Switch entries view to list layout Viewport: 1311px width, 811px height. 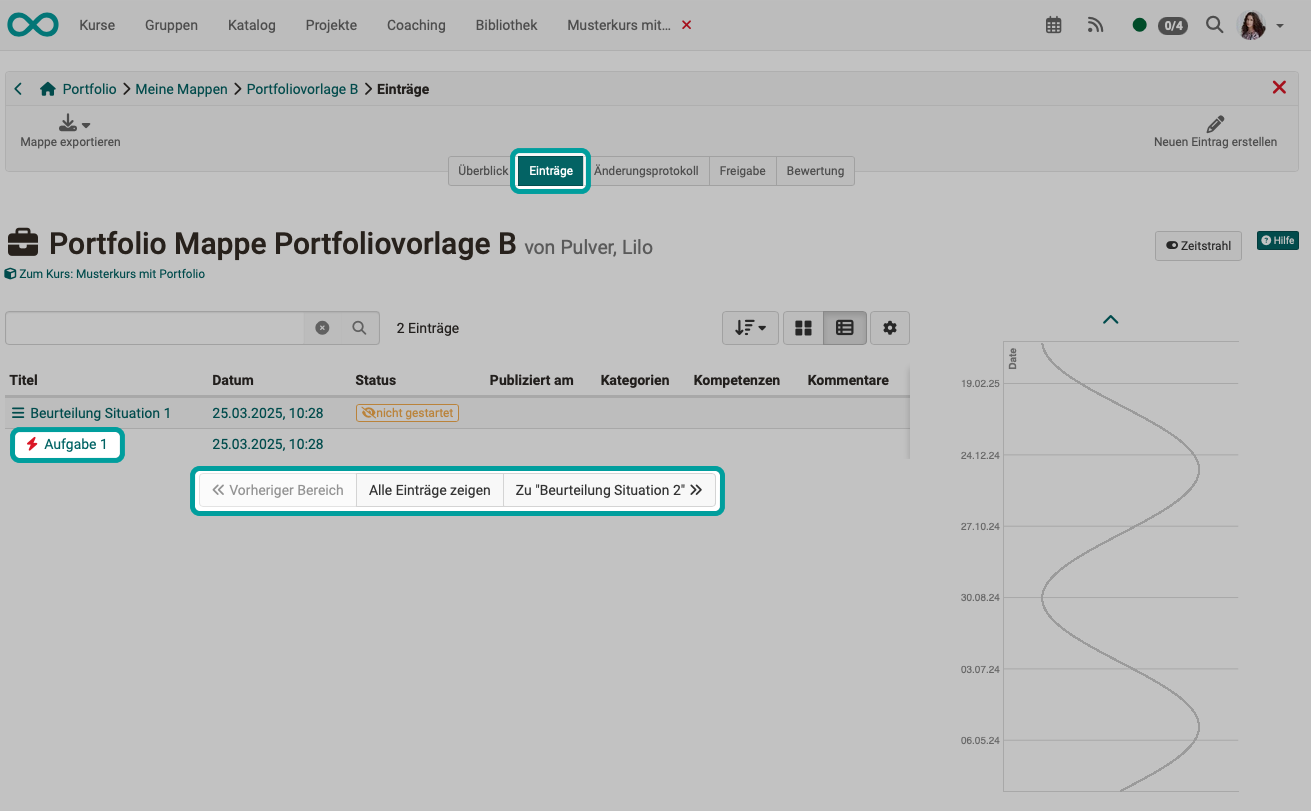coord(845,327)
